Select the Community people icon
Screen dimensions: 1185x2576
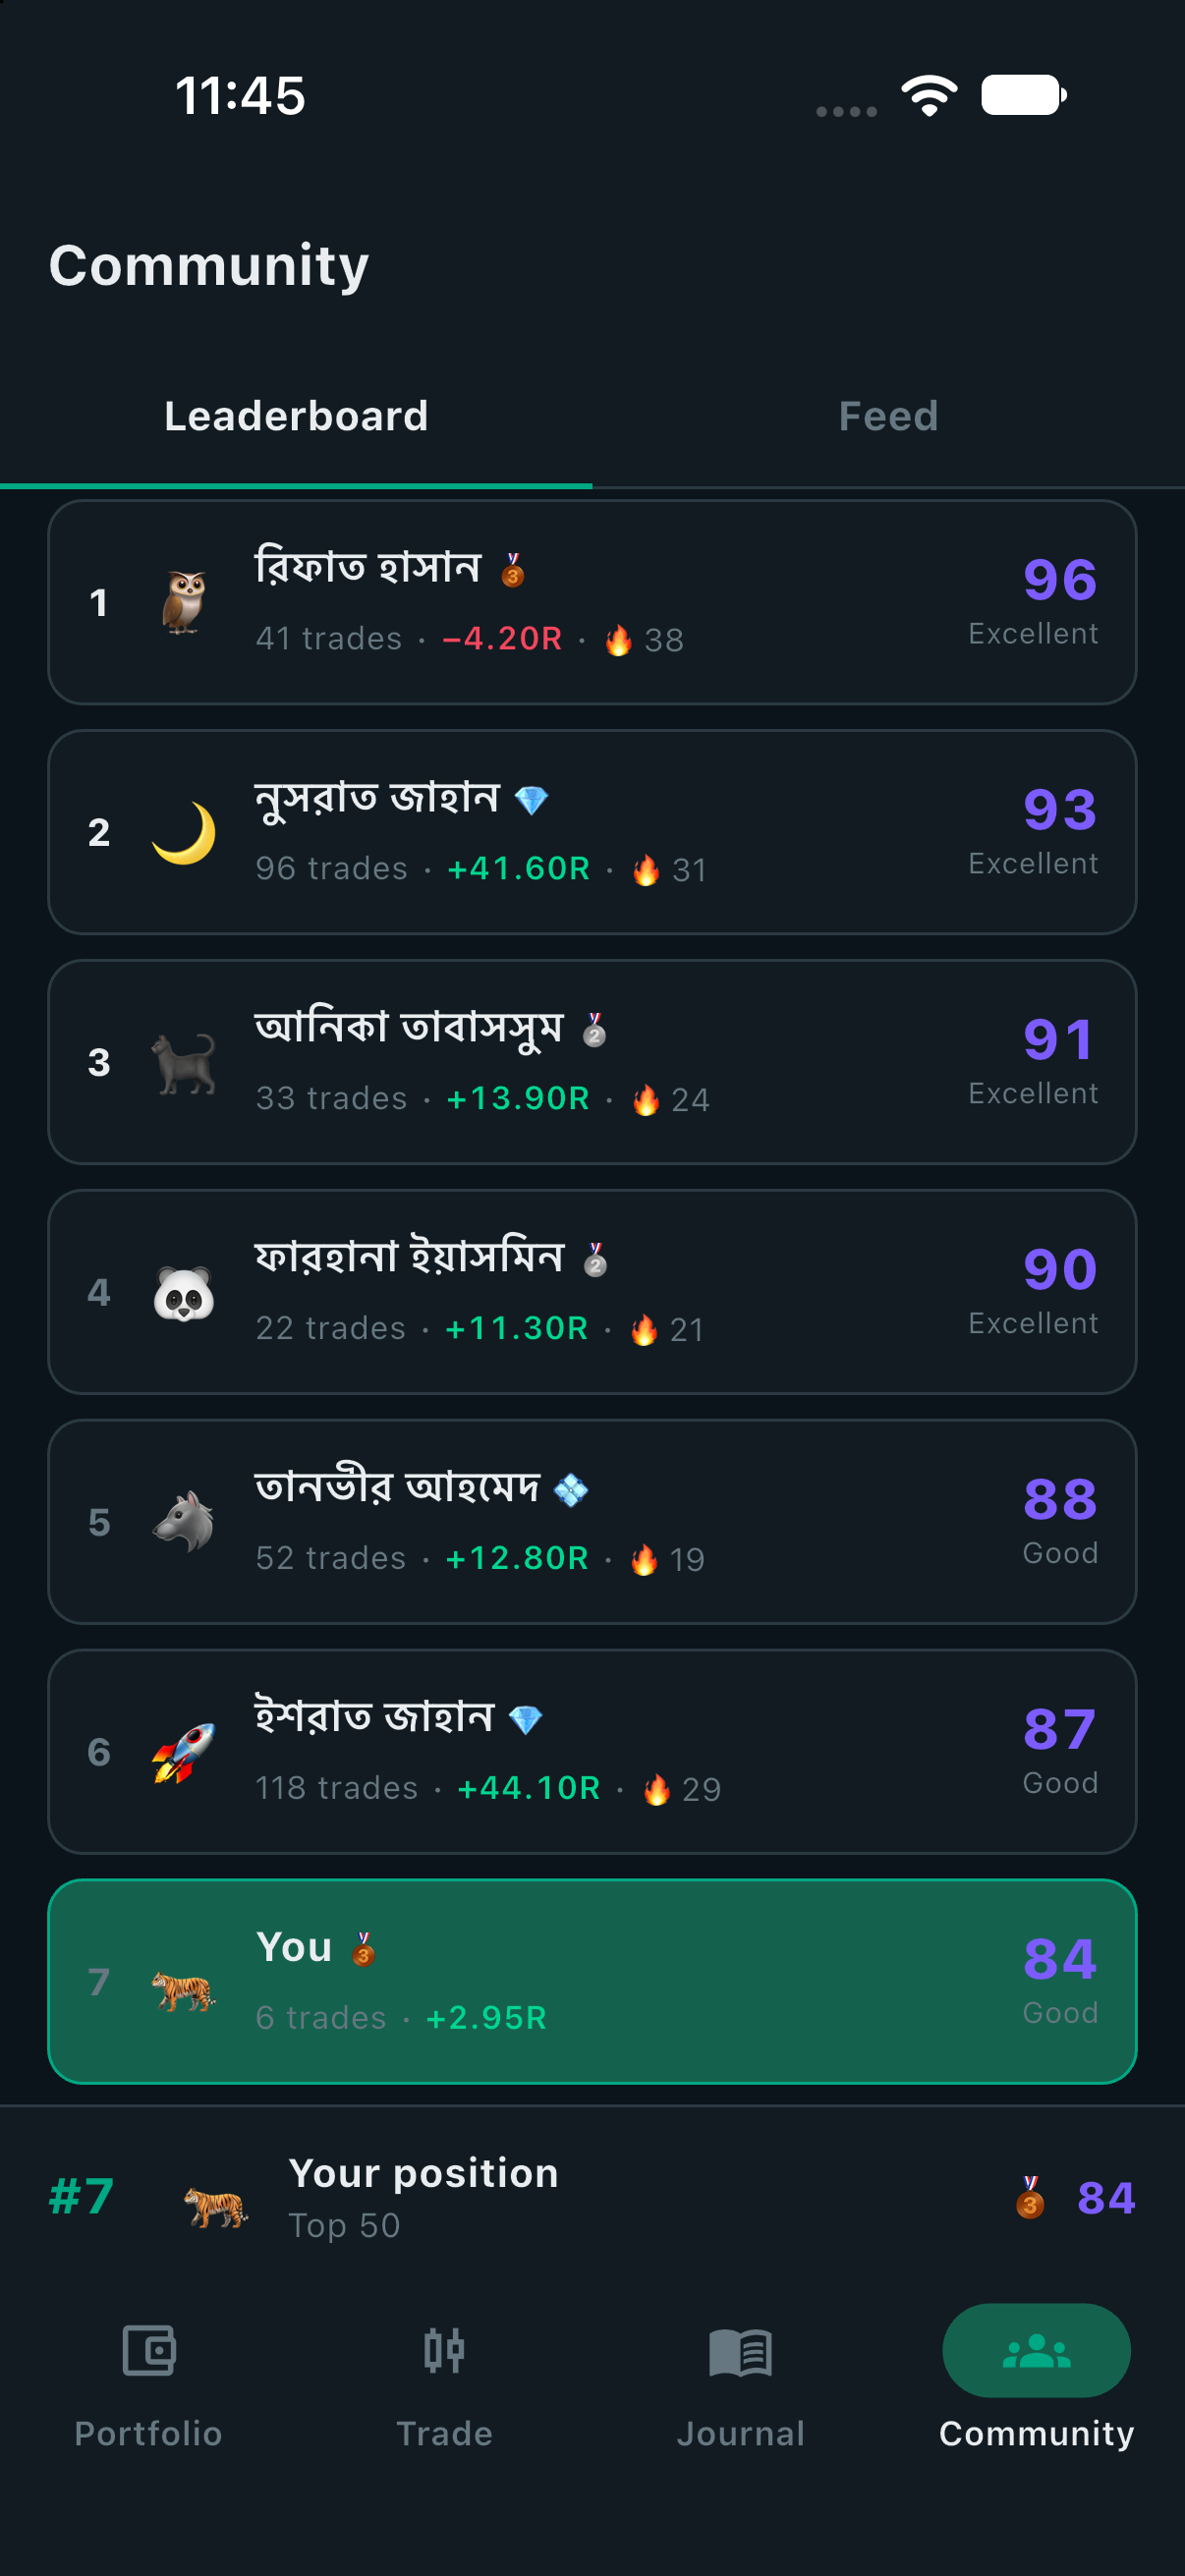click(1036, 2350)
